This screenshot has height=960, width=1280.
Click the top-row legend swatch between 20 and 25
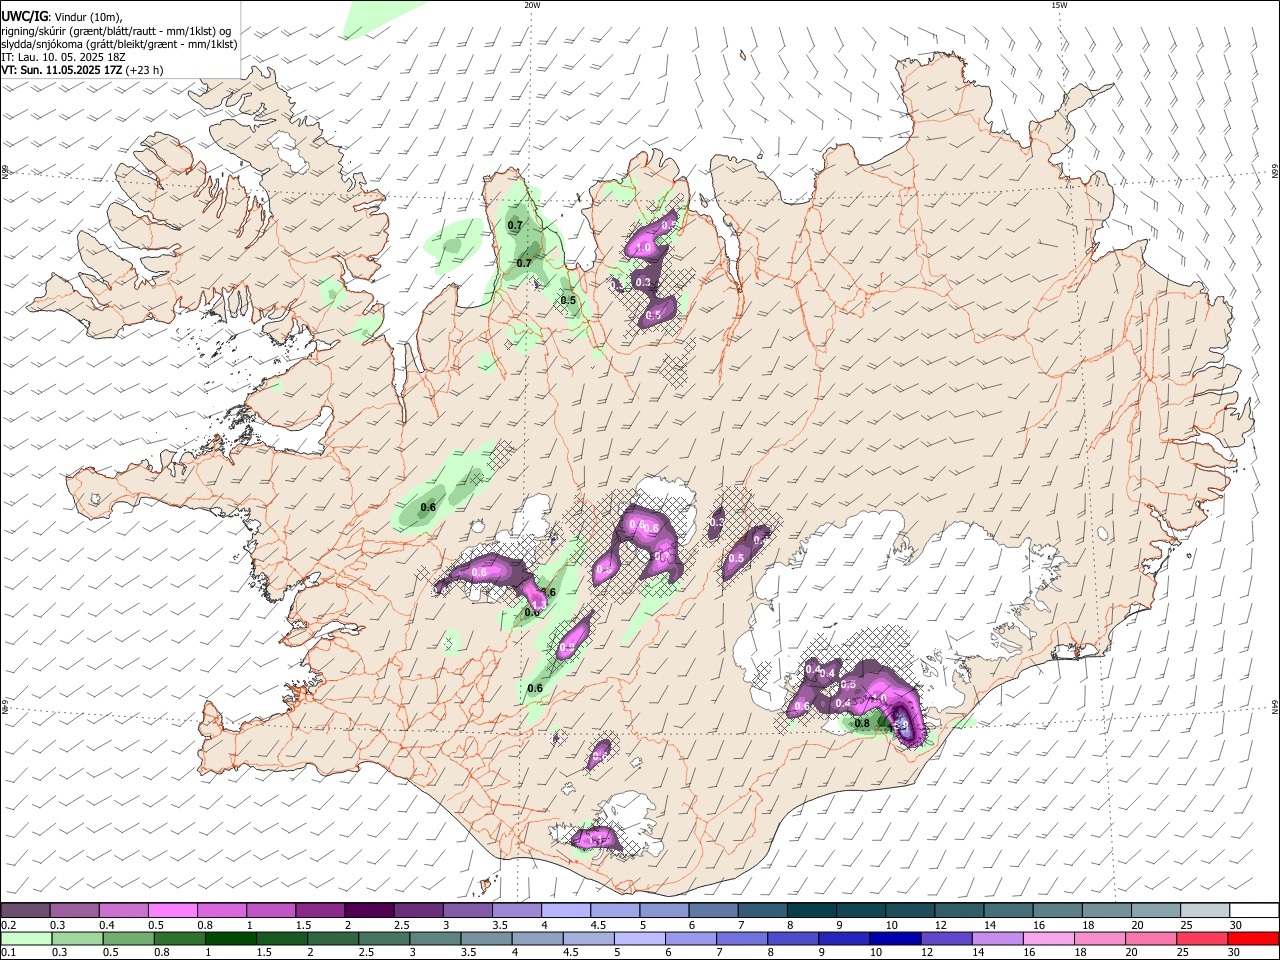(x=1156, y=911)
